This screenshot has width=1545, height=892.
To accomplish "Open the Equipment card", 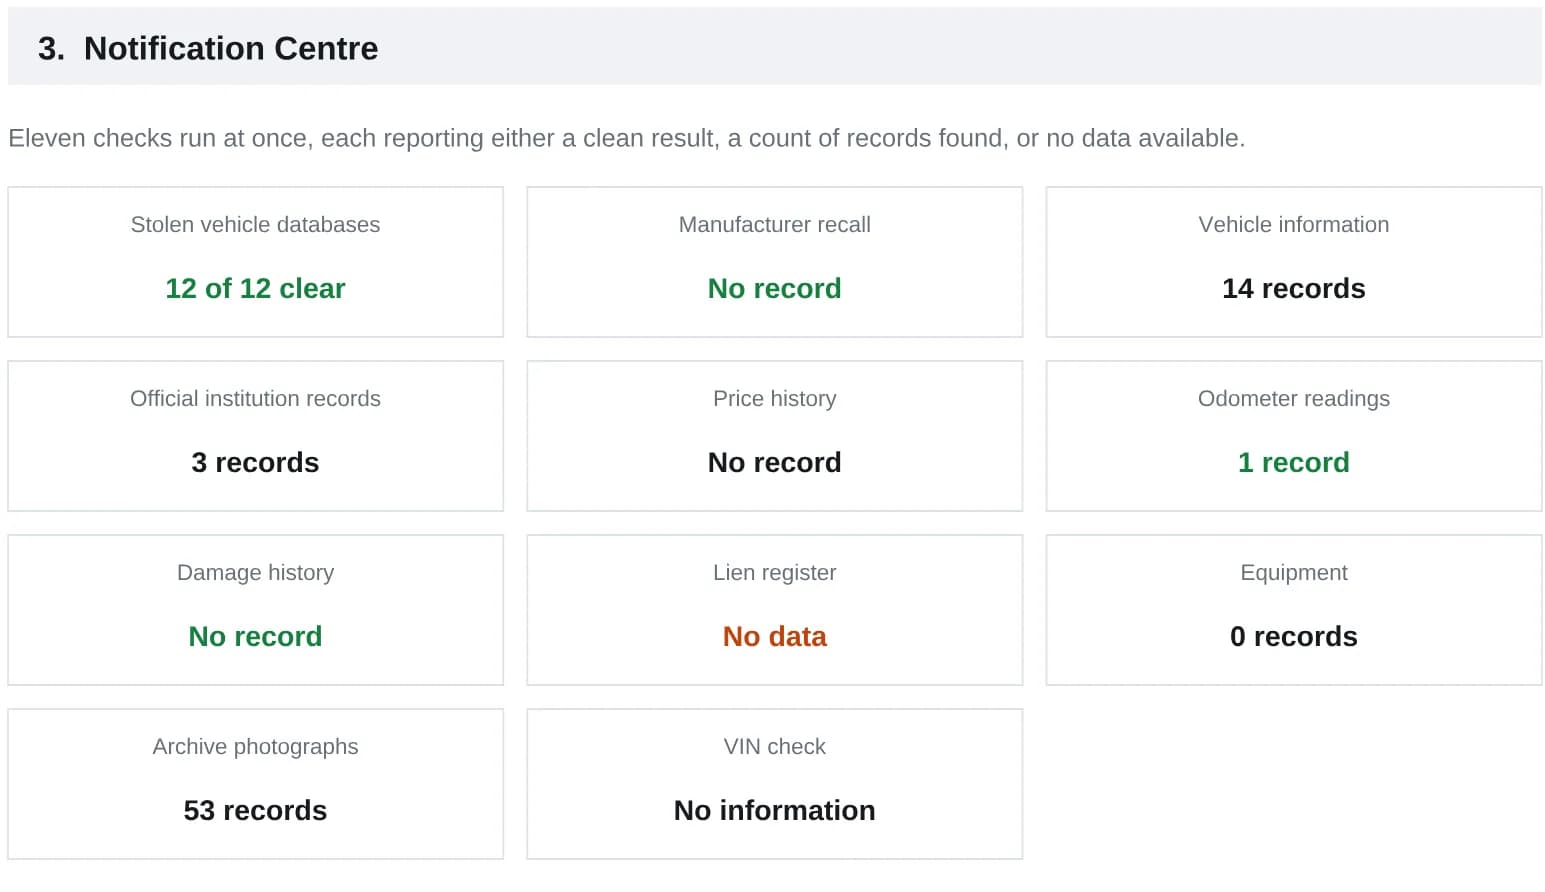I will click(1293, 610).
